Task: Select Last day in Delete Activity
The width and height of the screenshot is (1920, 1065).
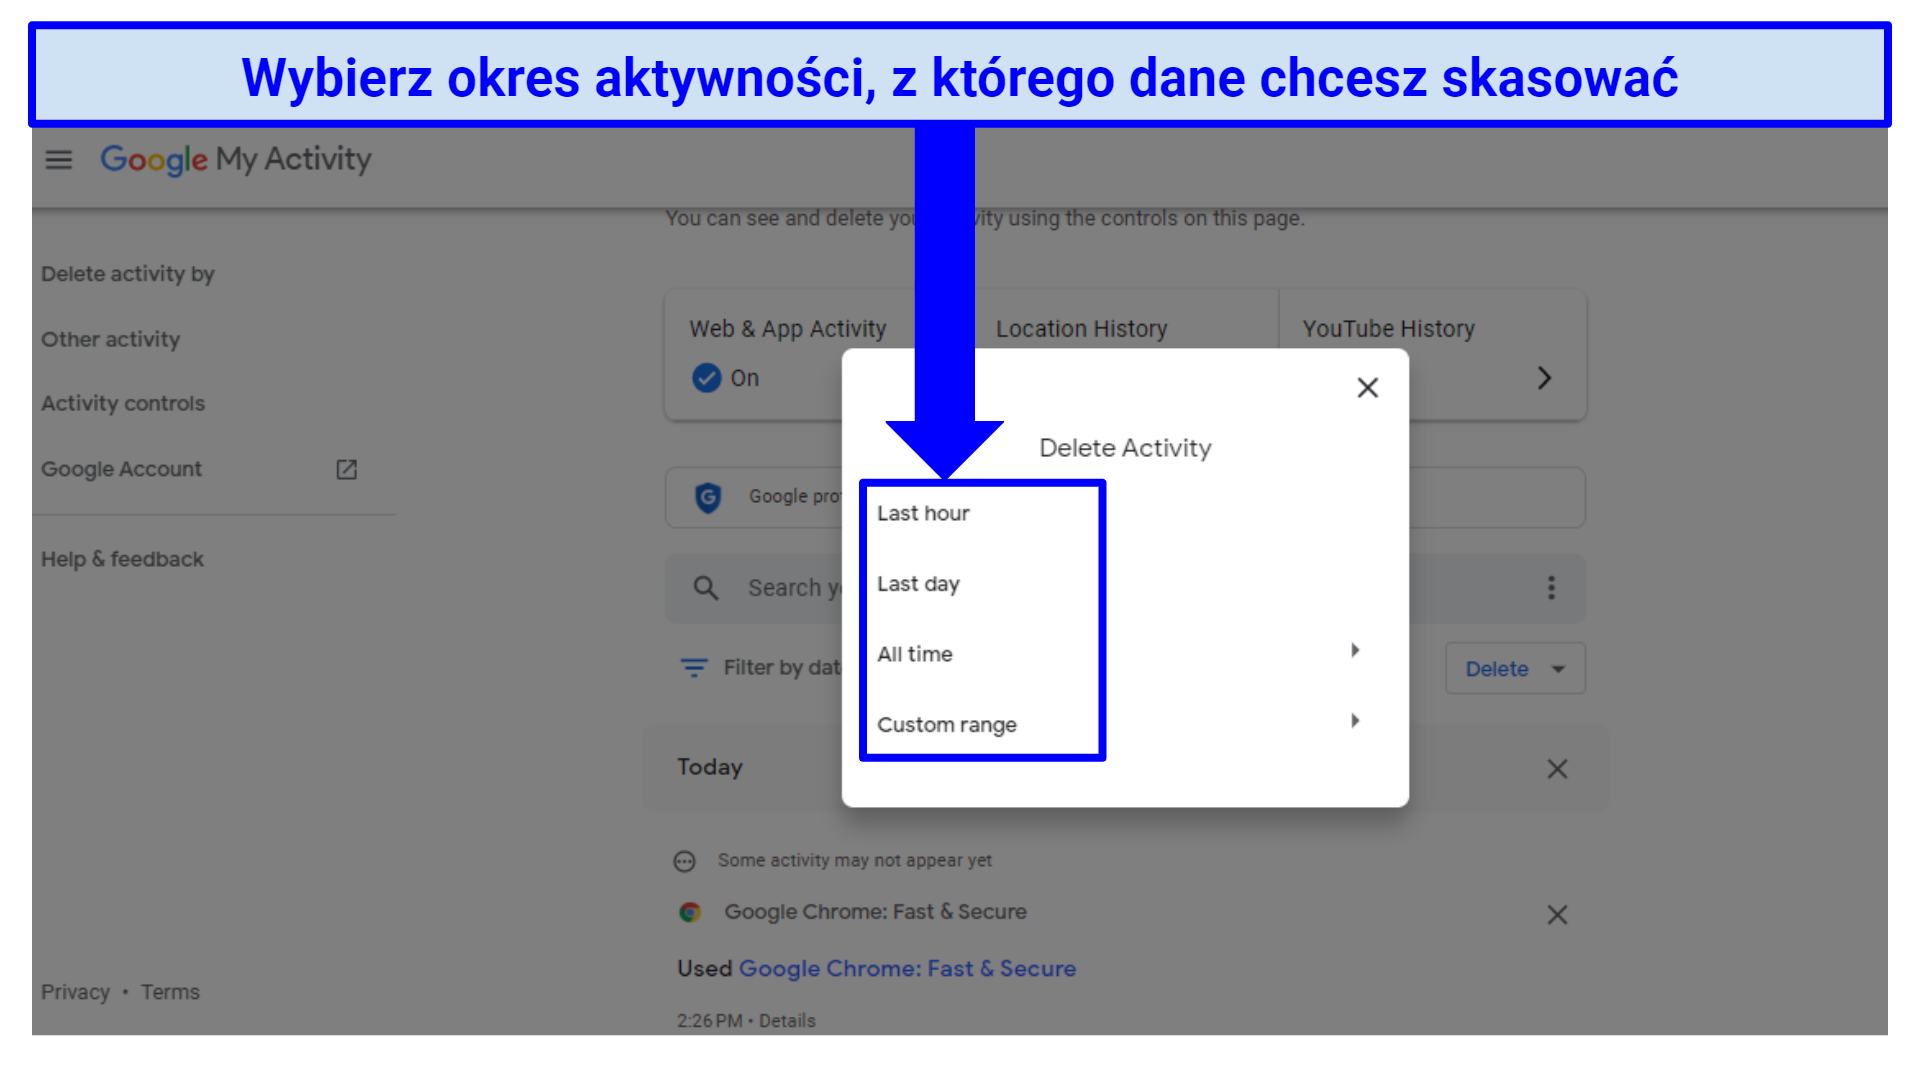Action: 918,584
